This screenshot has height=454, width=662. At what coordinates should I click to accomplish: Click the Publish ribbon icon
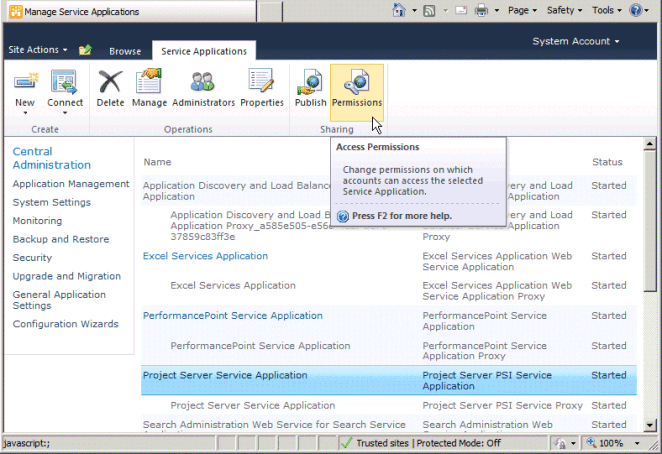(x=310, y=81)
